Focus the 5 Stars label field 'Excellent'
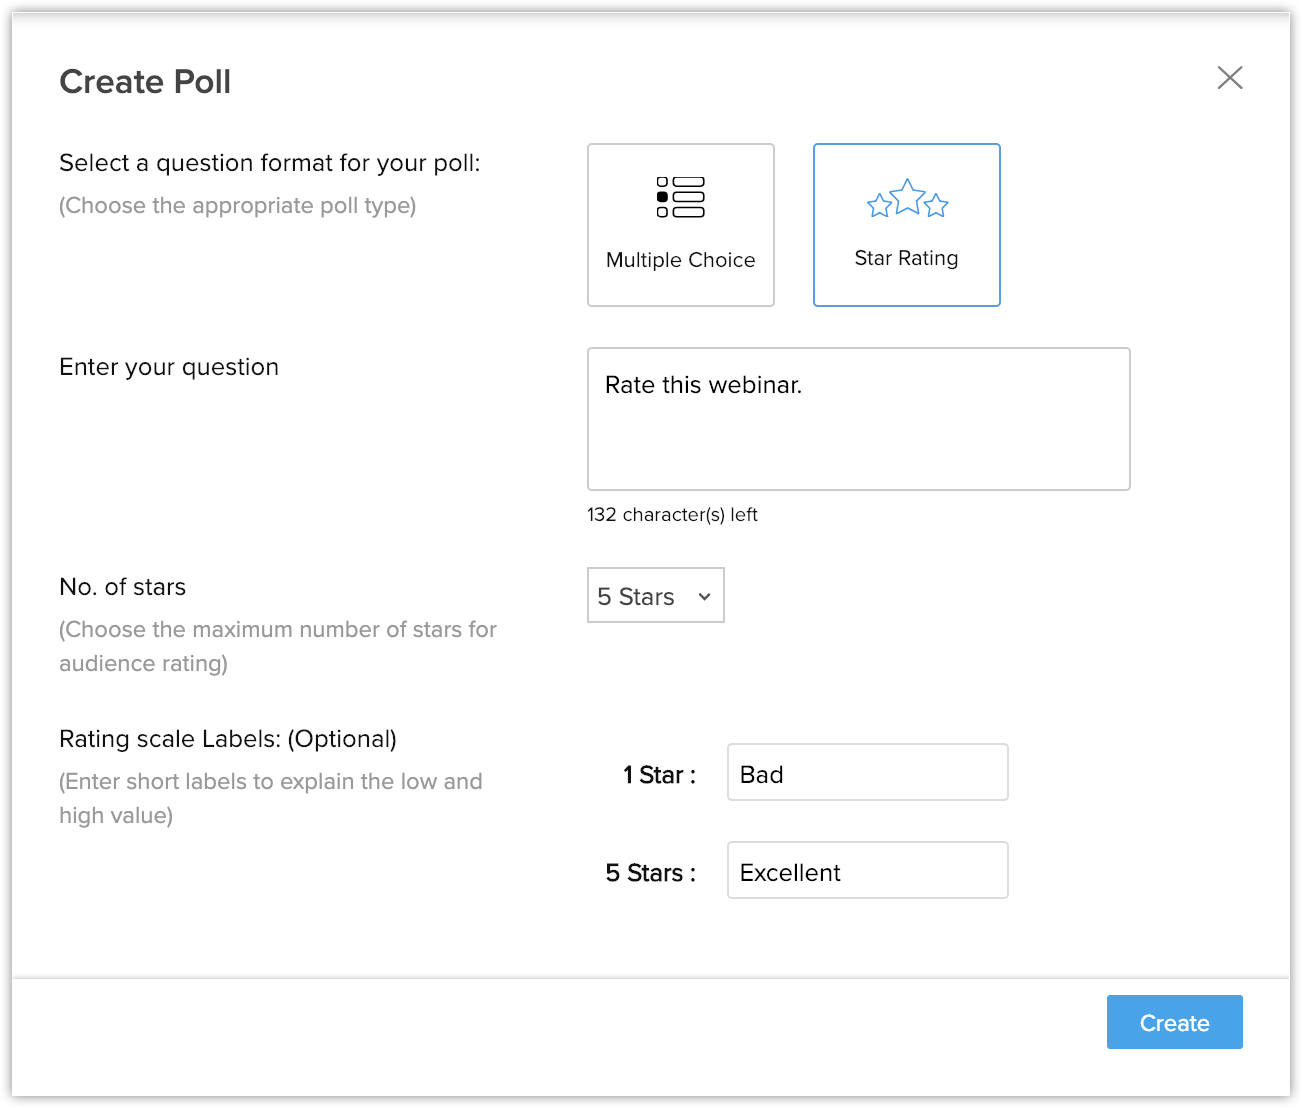 pos(867,871)
